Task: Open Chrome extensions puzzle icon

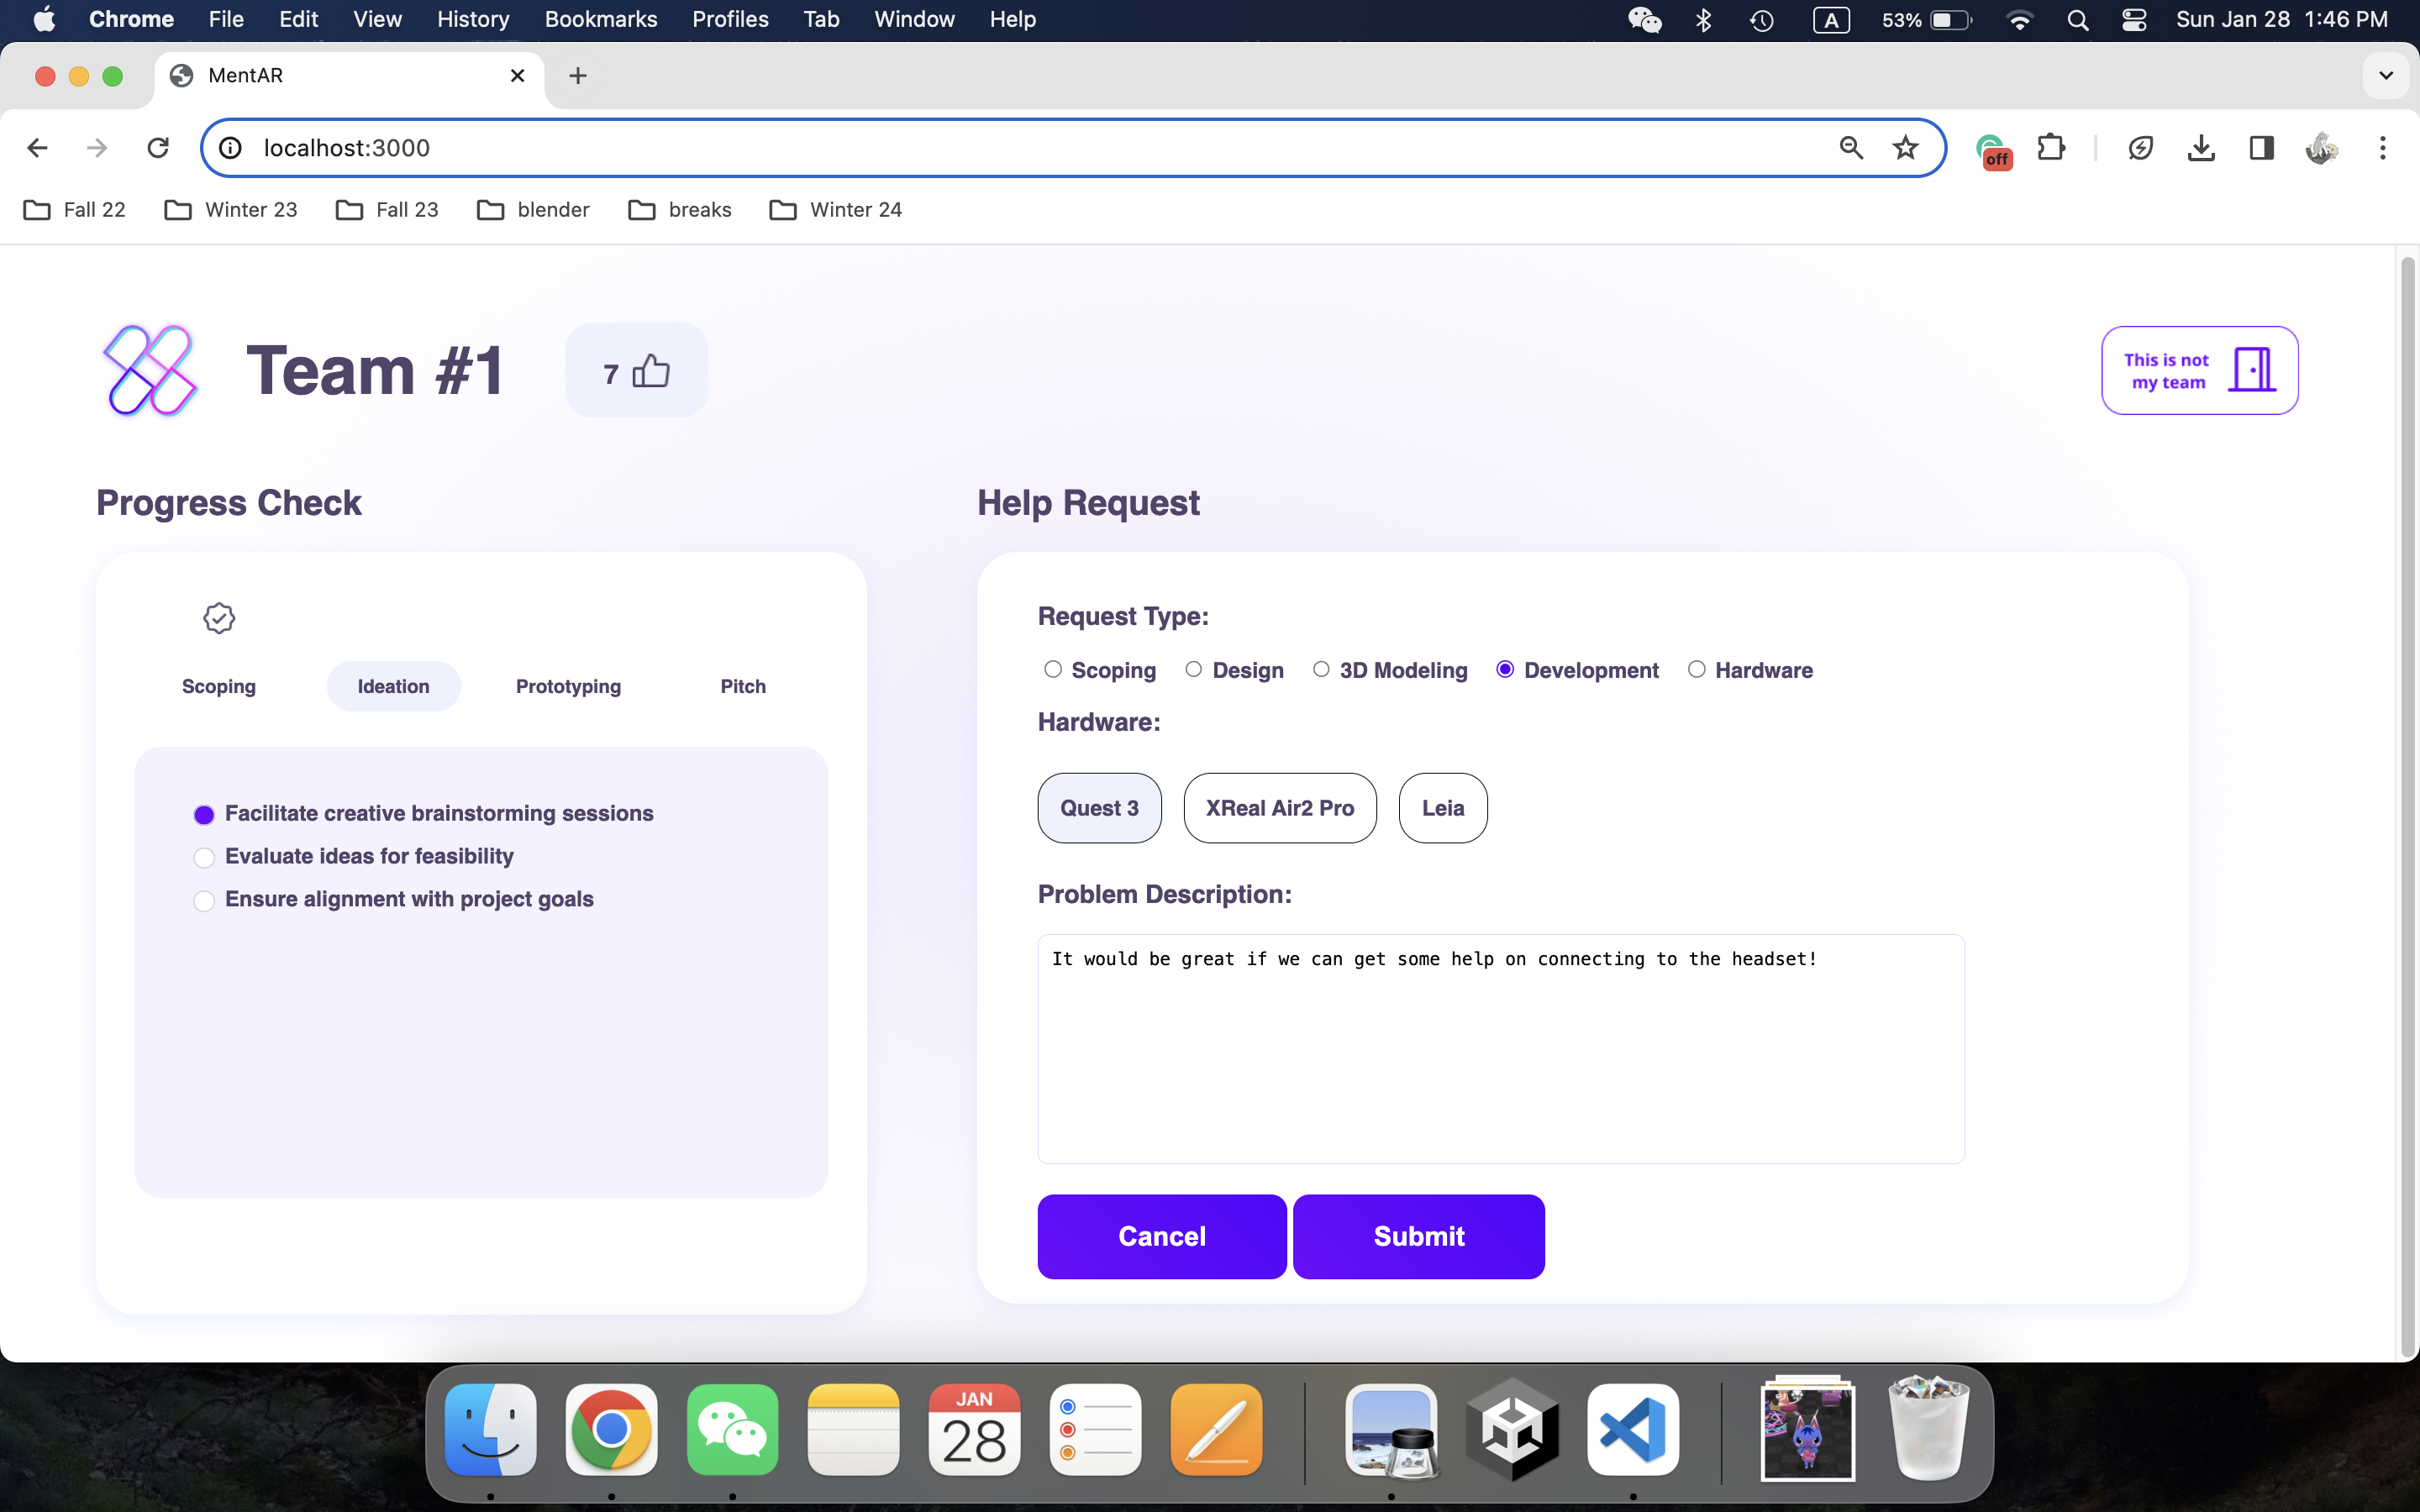Action: click(x=2051, y=148)
